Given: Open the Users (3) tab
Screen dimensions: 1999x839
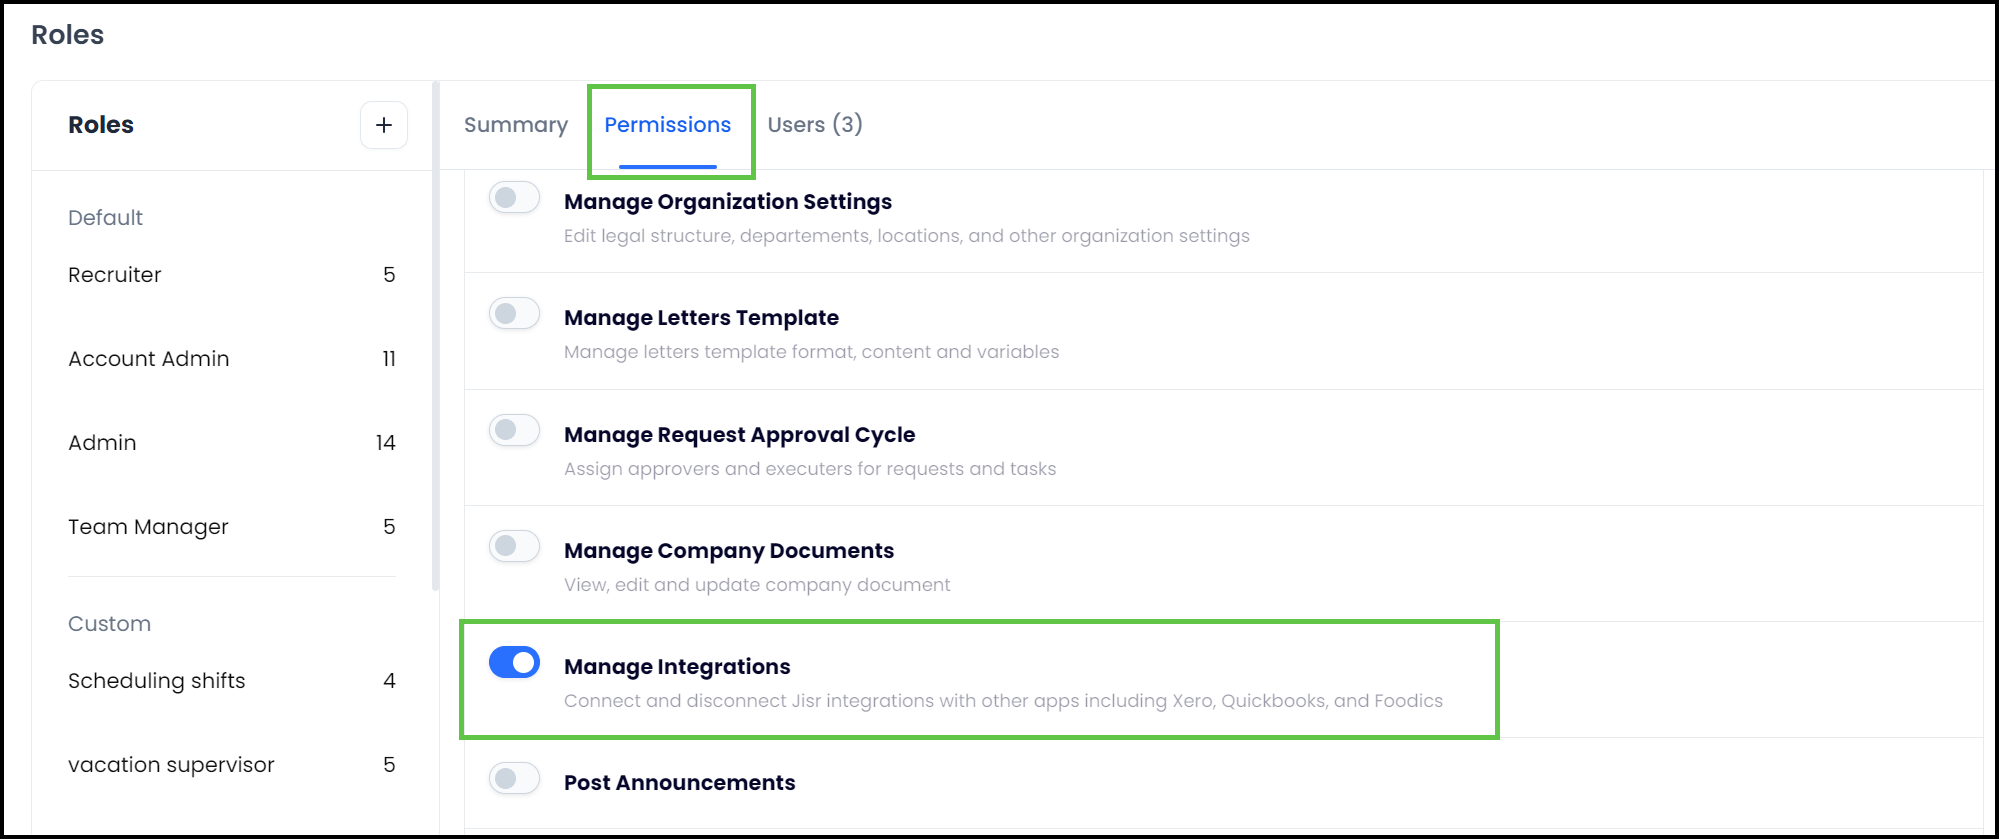Looking at the screenshot, I should click(x=815, y=125).
